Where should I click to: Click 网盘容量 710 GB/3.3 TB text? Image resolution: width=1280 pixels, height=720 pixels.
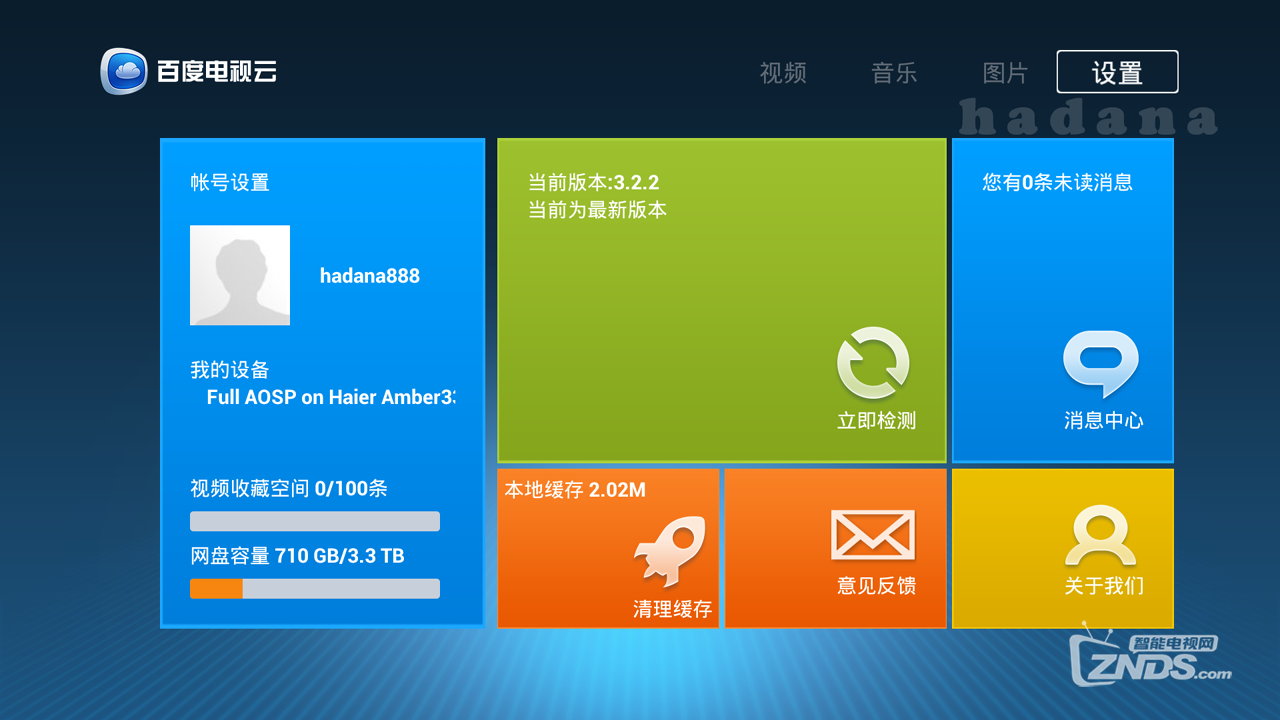[x=297, y=556]
